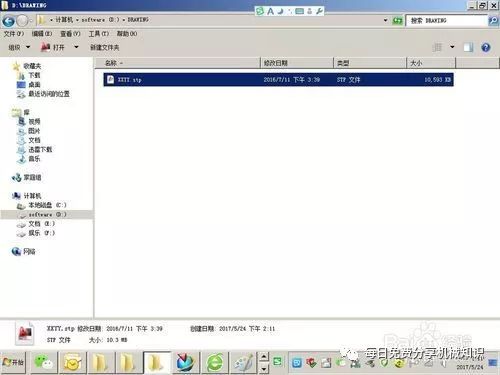Toggle the moon half-width icon on IME bar

click(x=280, y=11)
